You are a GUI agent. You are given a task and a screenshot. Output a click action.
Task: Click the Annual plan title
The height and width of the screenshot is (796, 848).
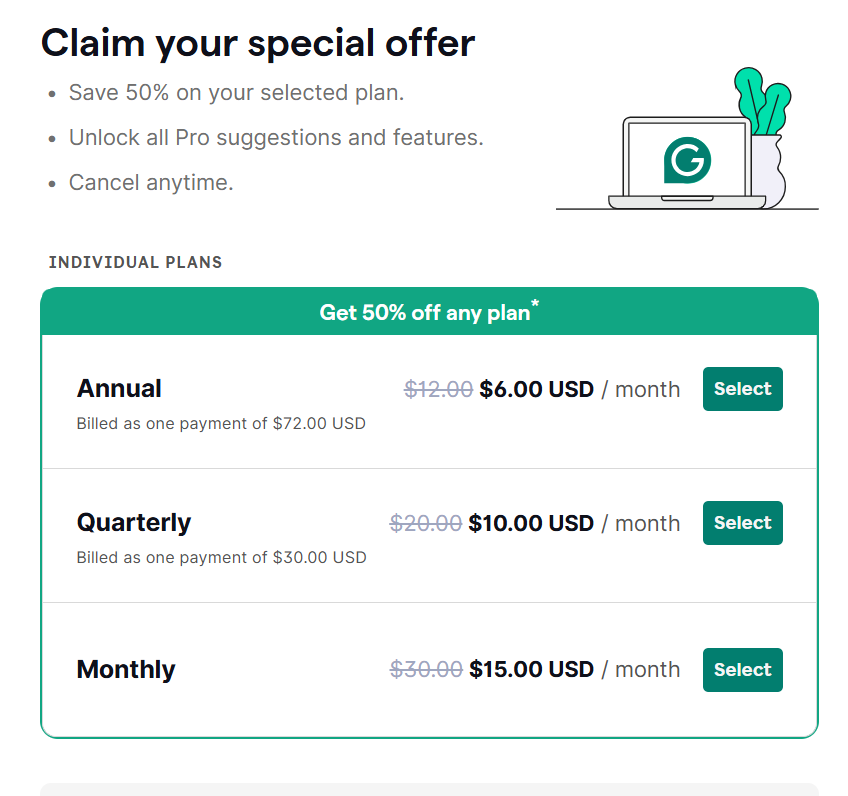[119, 389]
